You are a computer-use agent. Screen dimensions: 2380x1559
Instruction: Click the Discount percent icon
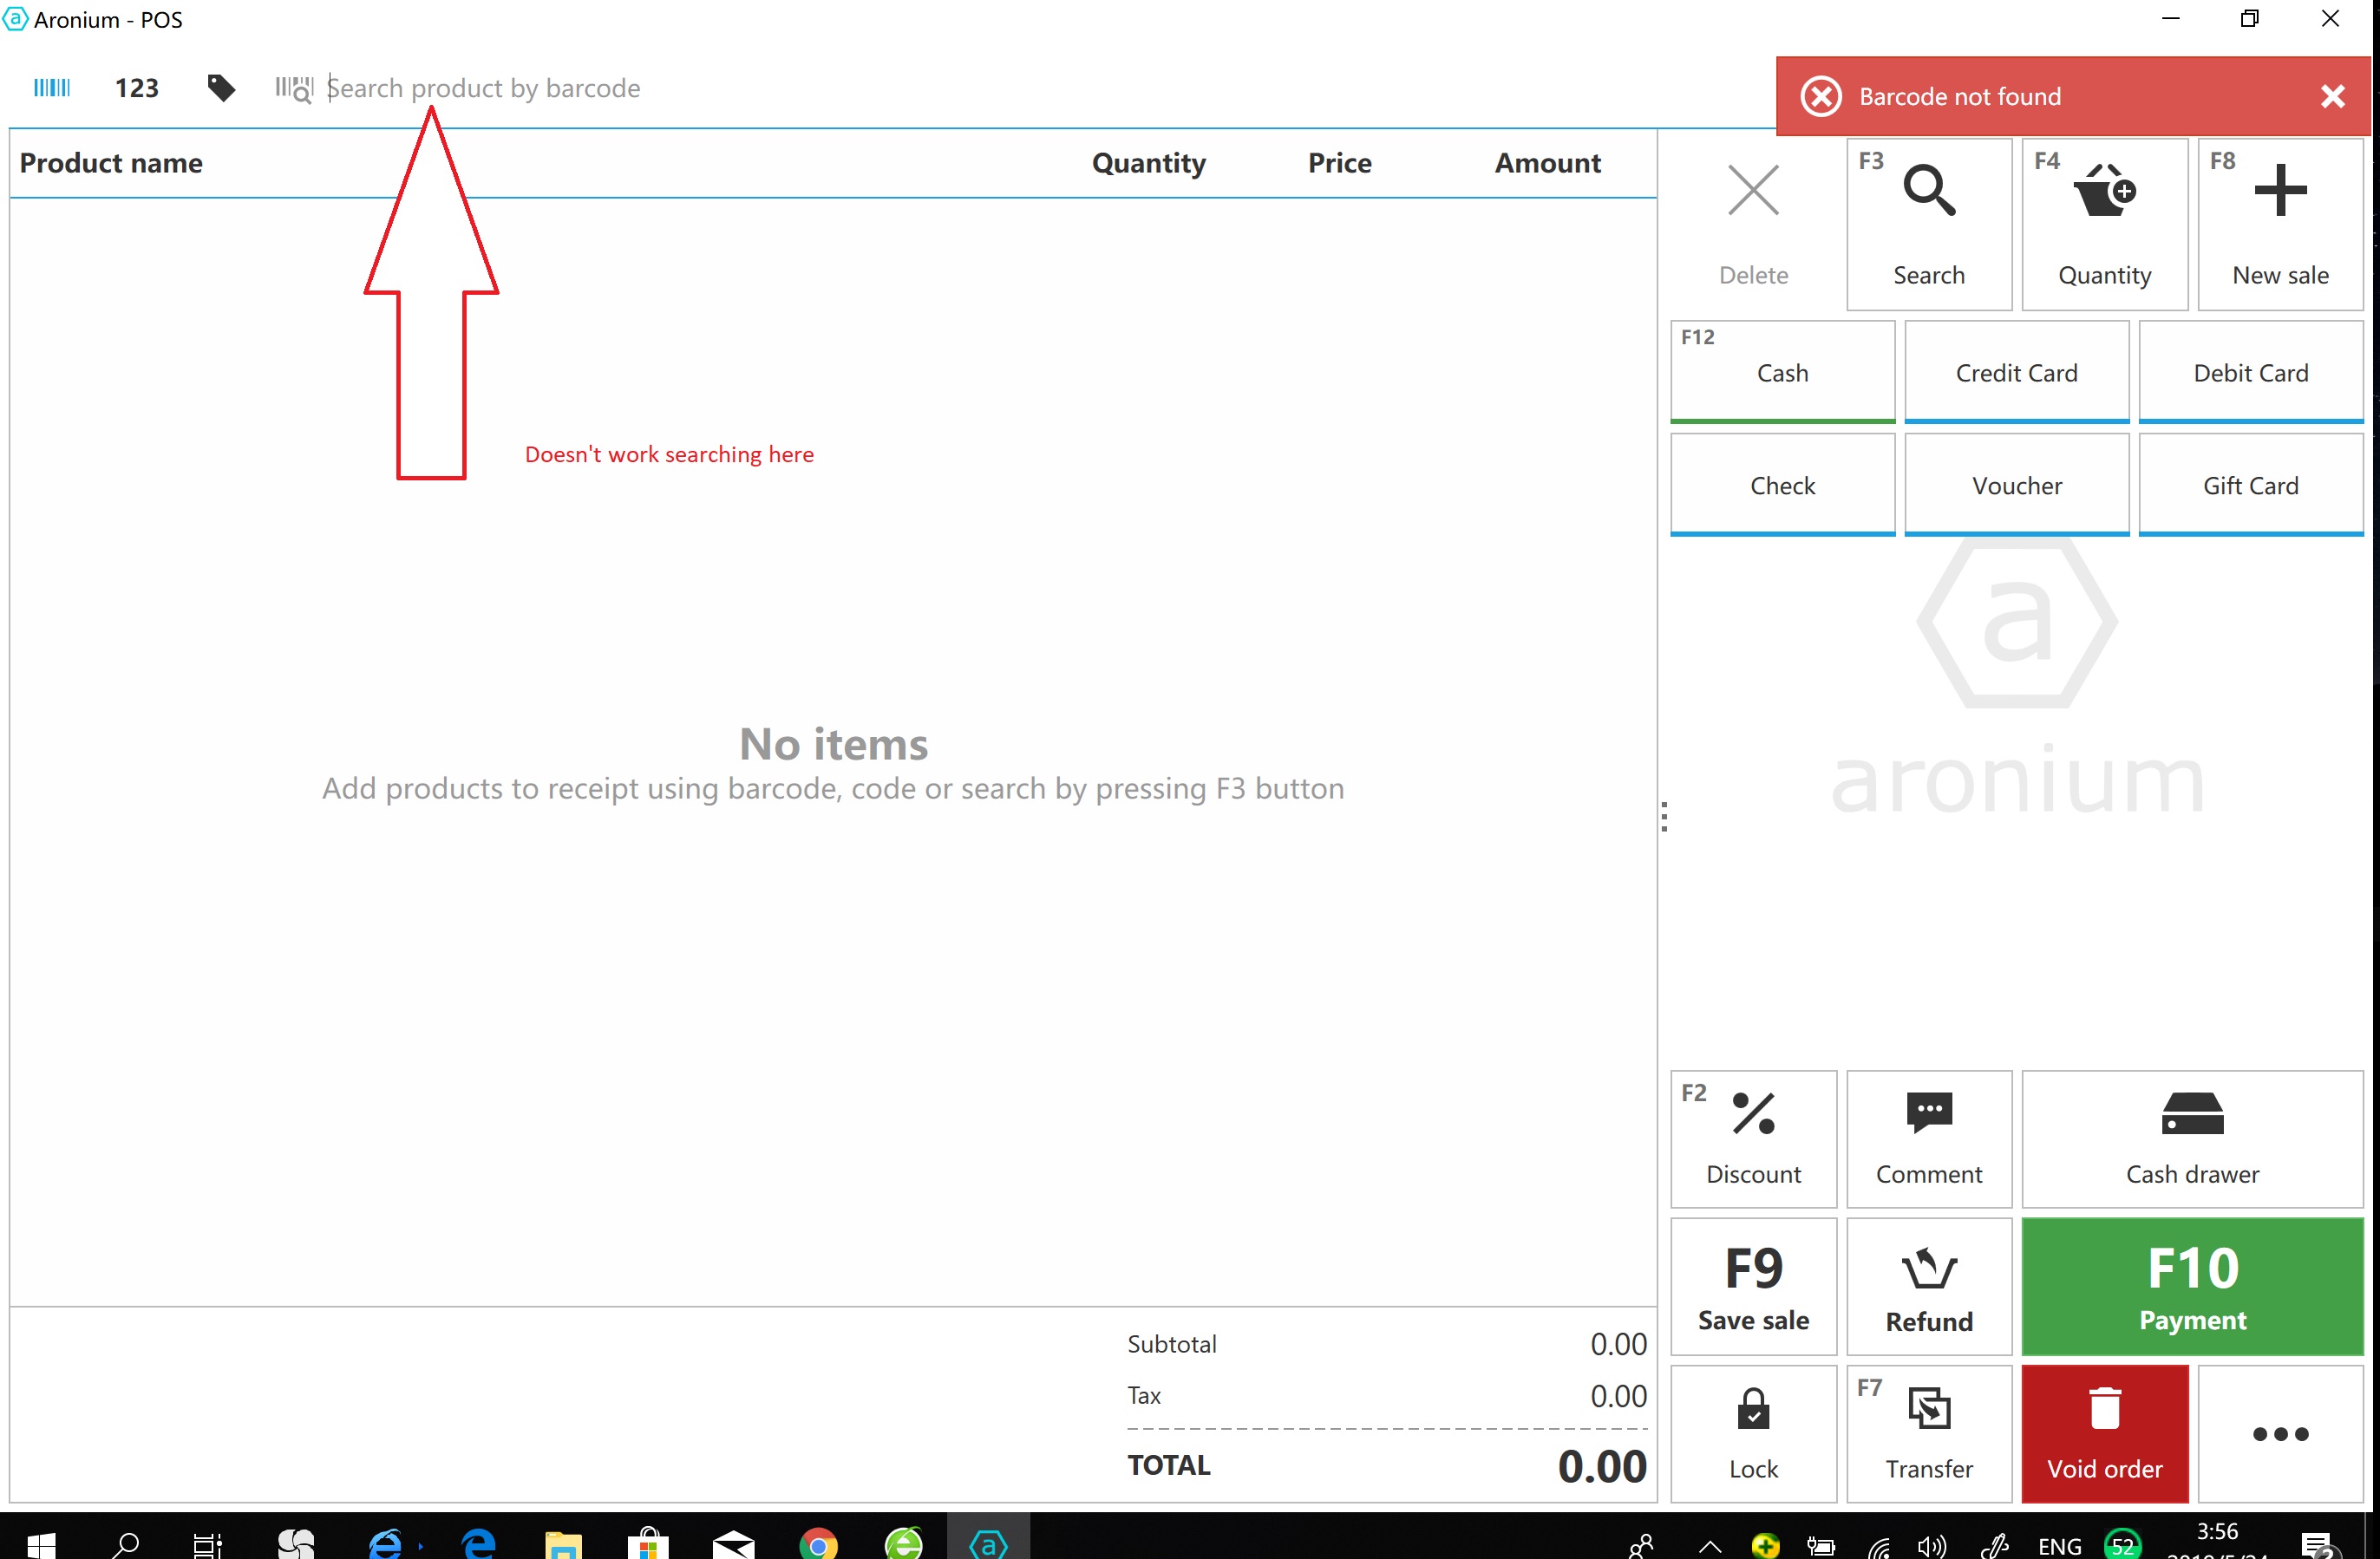pos(1753,1138)
